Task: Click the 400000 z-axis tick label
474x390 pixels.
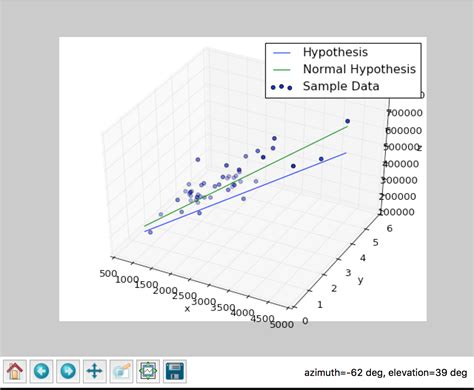Action: pos(401,164)
